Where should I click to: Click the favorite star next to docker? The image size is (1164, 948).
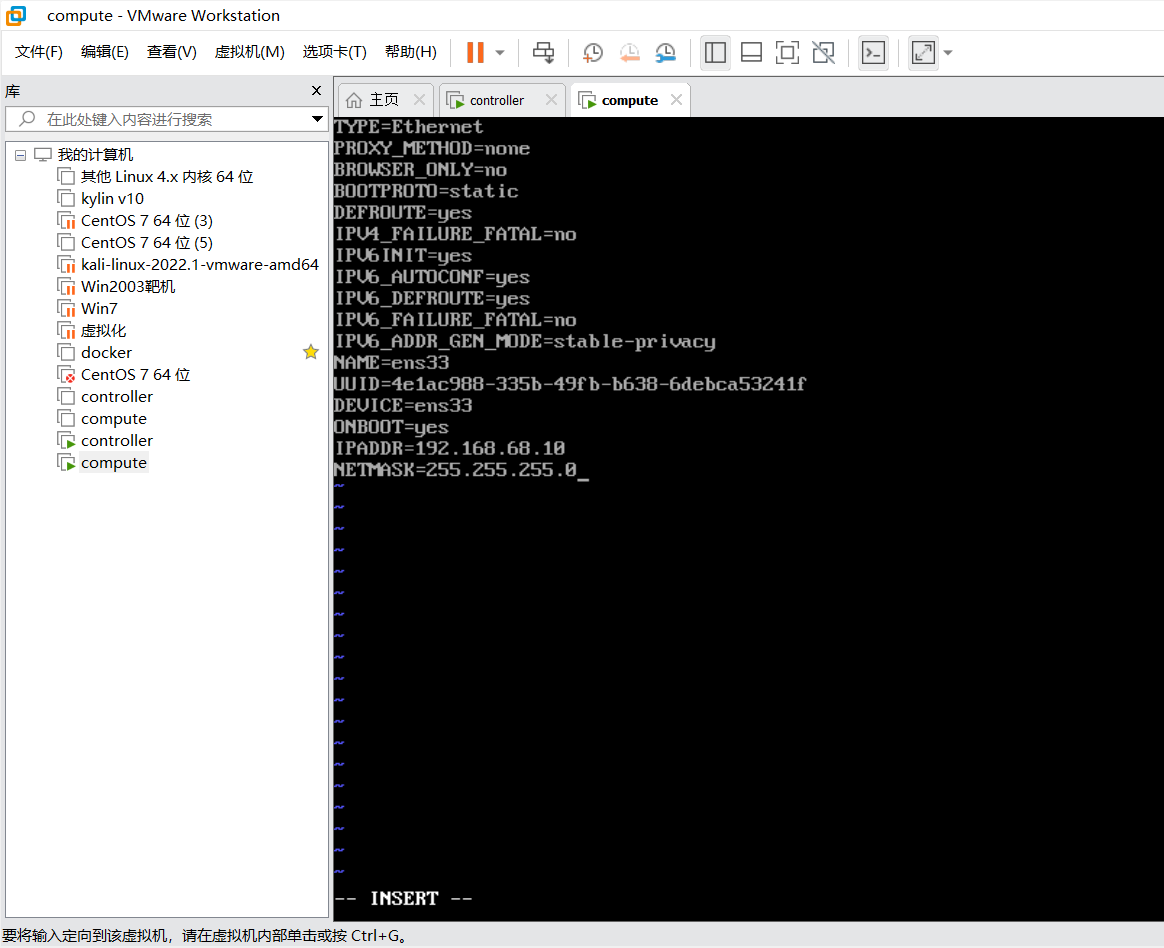[x=311, y=352]
